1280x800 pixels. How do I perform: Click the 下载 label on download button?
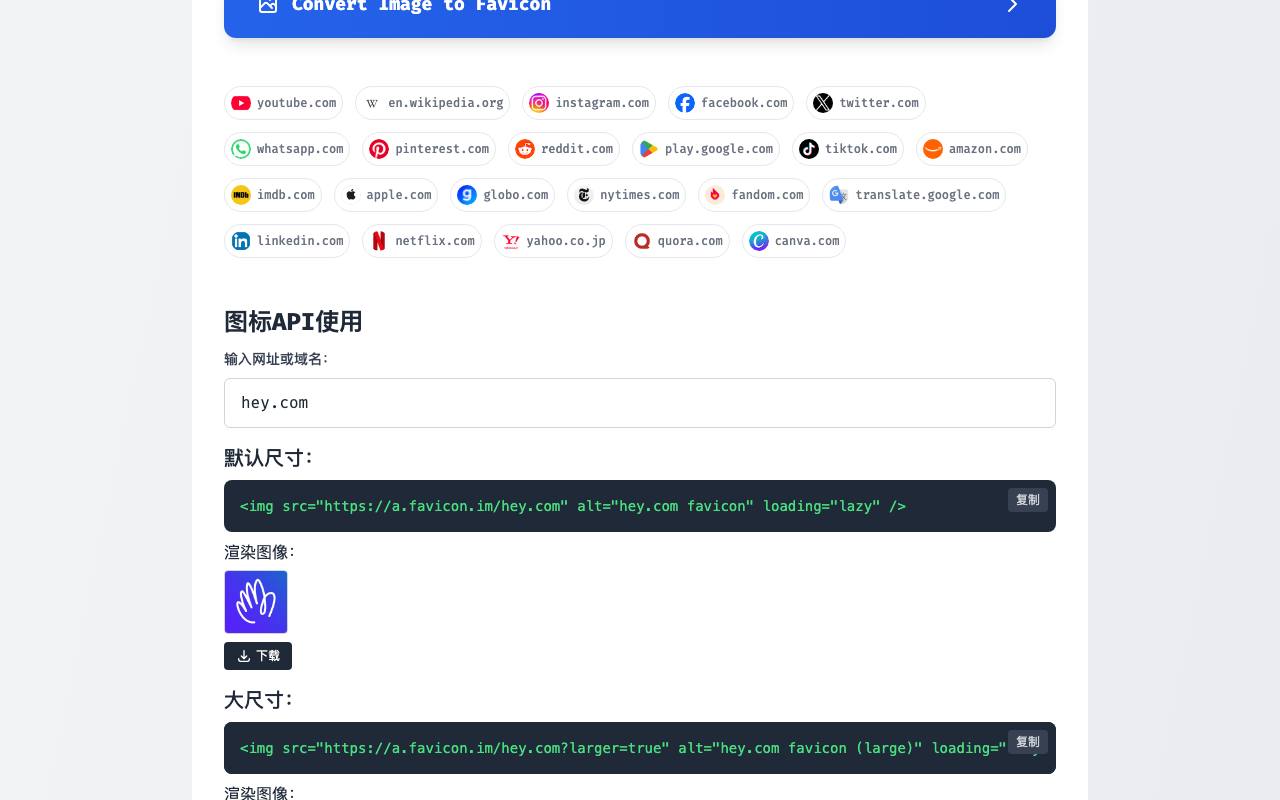click(x=268, y=656)
